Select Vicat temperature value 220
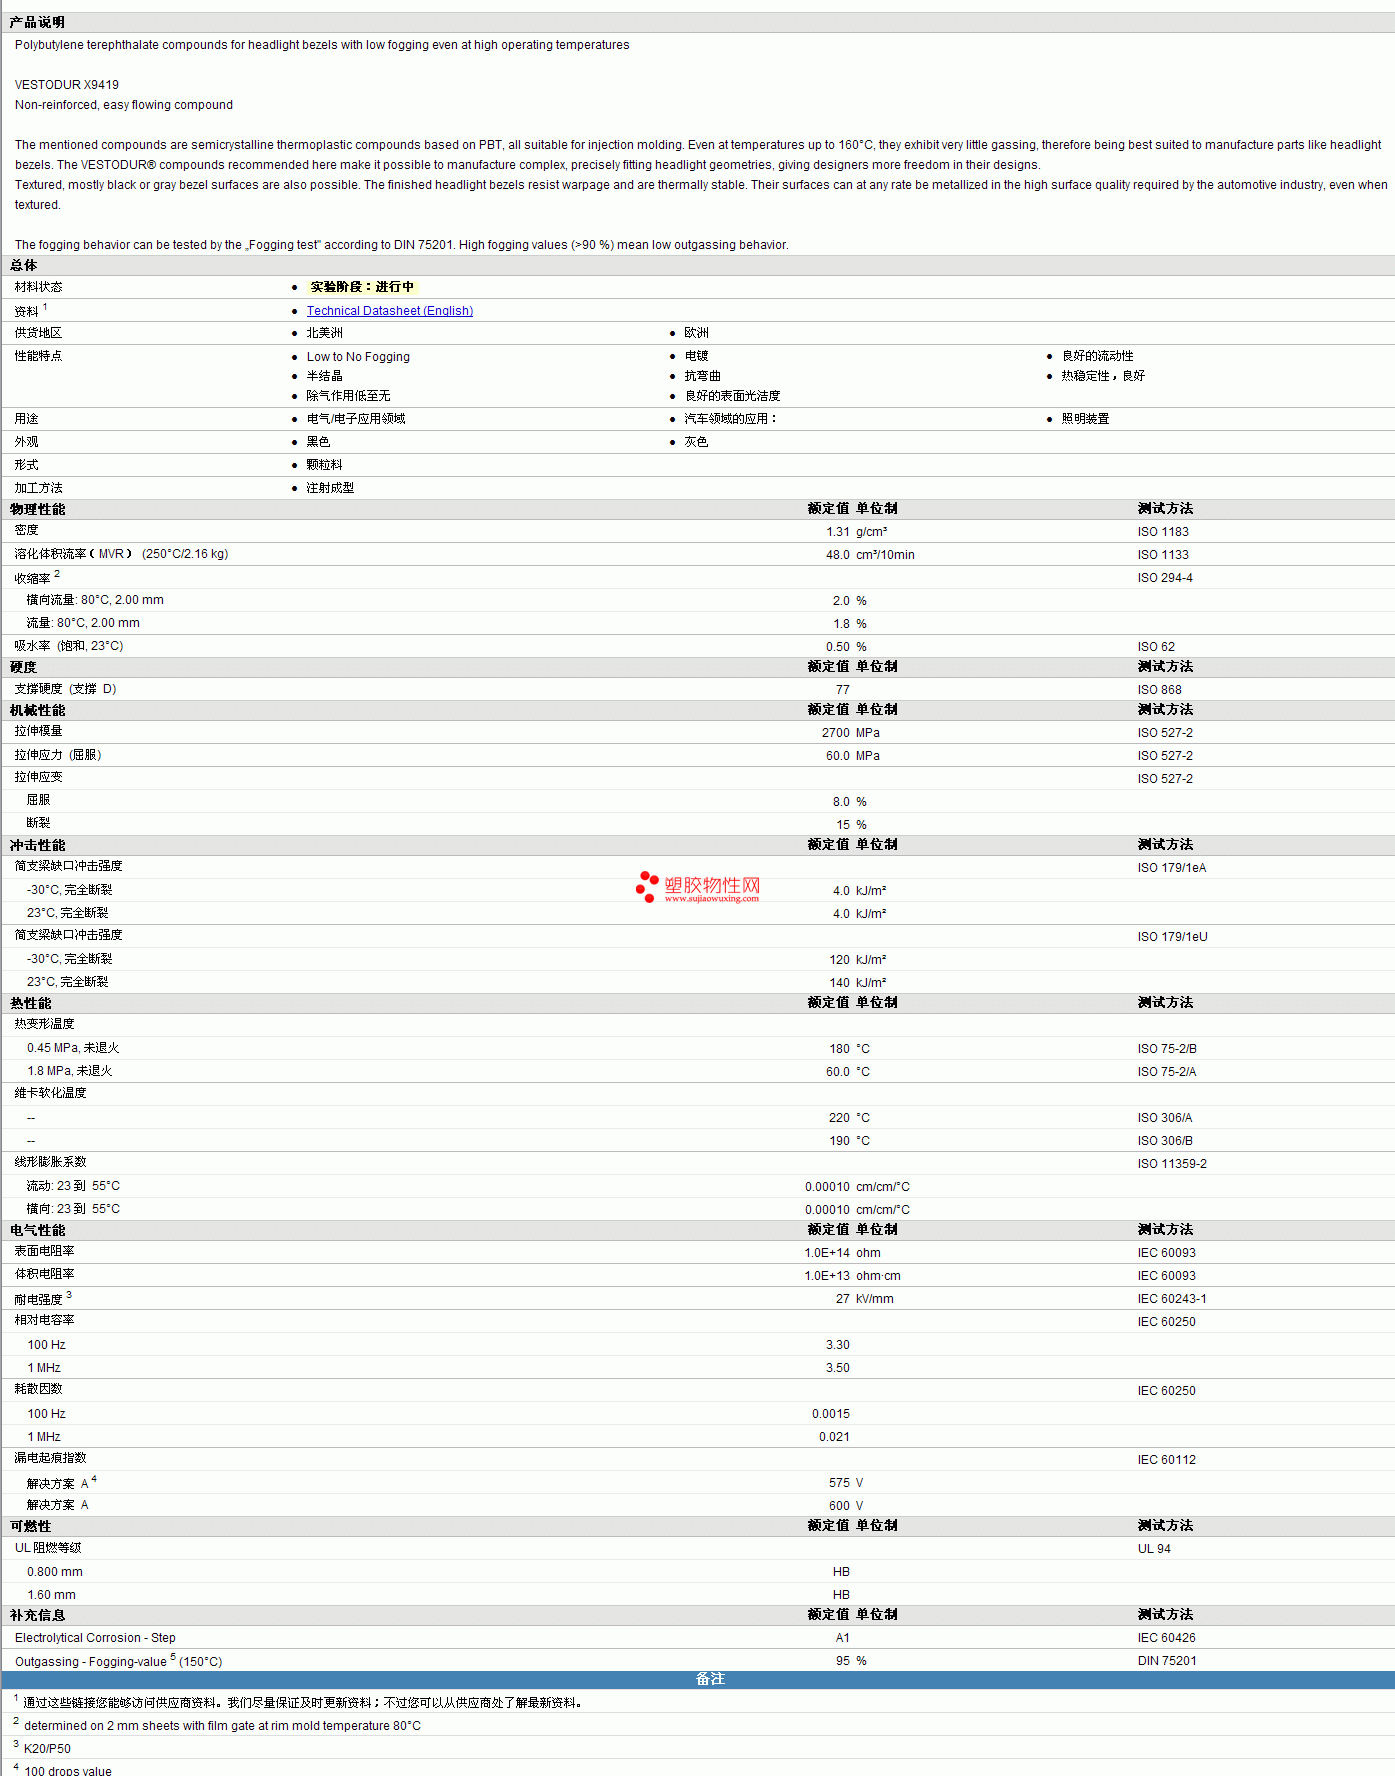Screen dimensions: 1395x1776 pos(840,1118)
